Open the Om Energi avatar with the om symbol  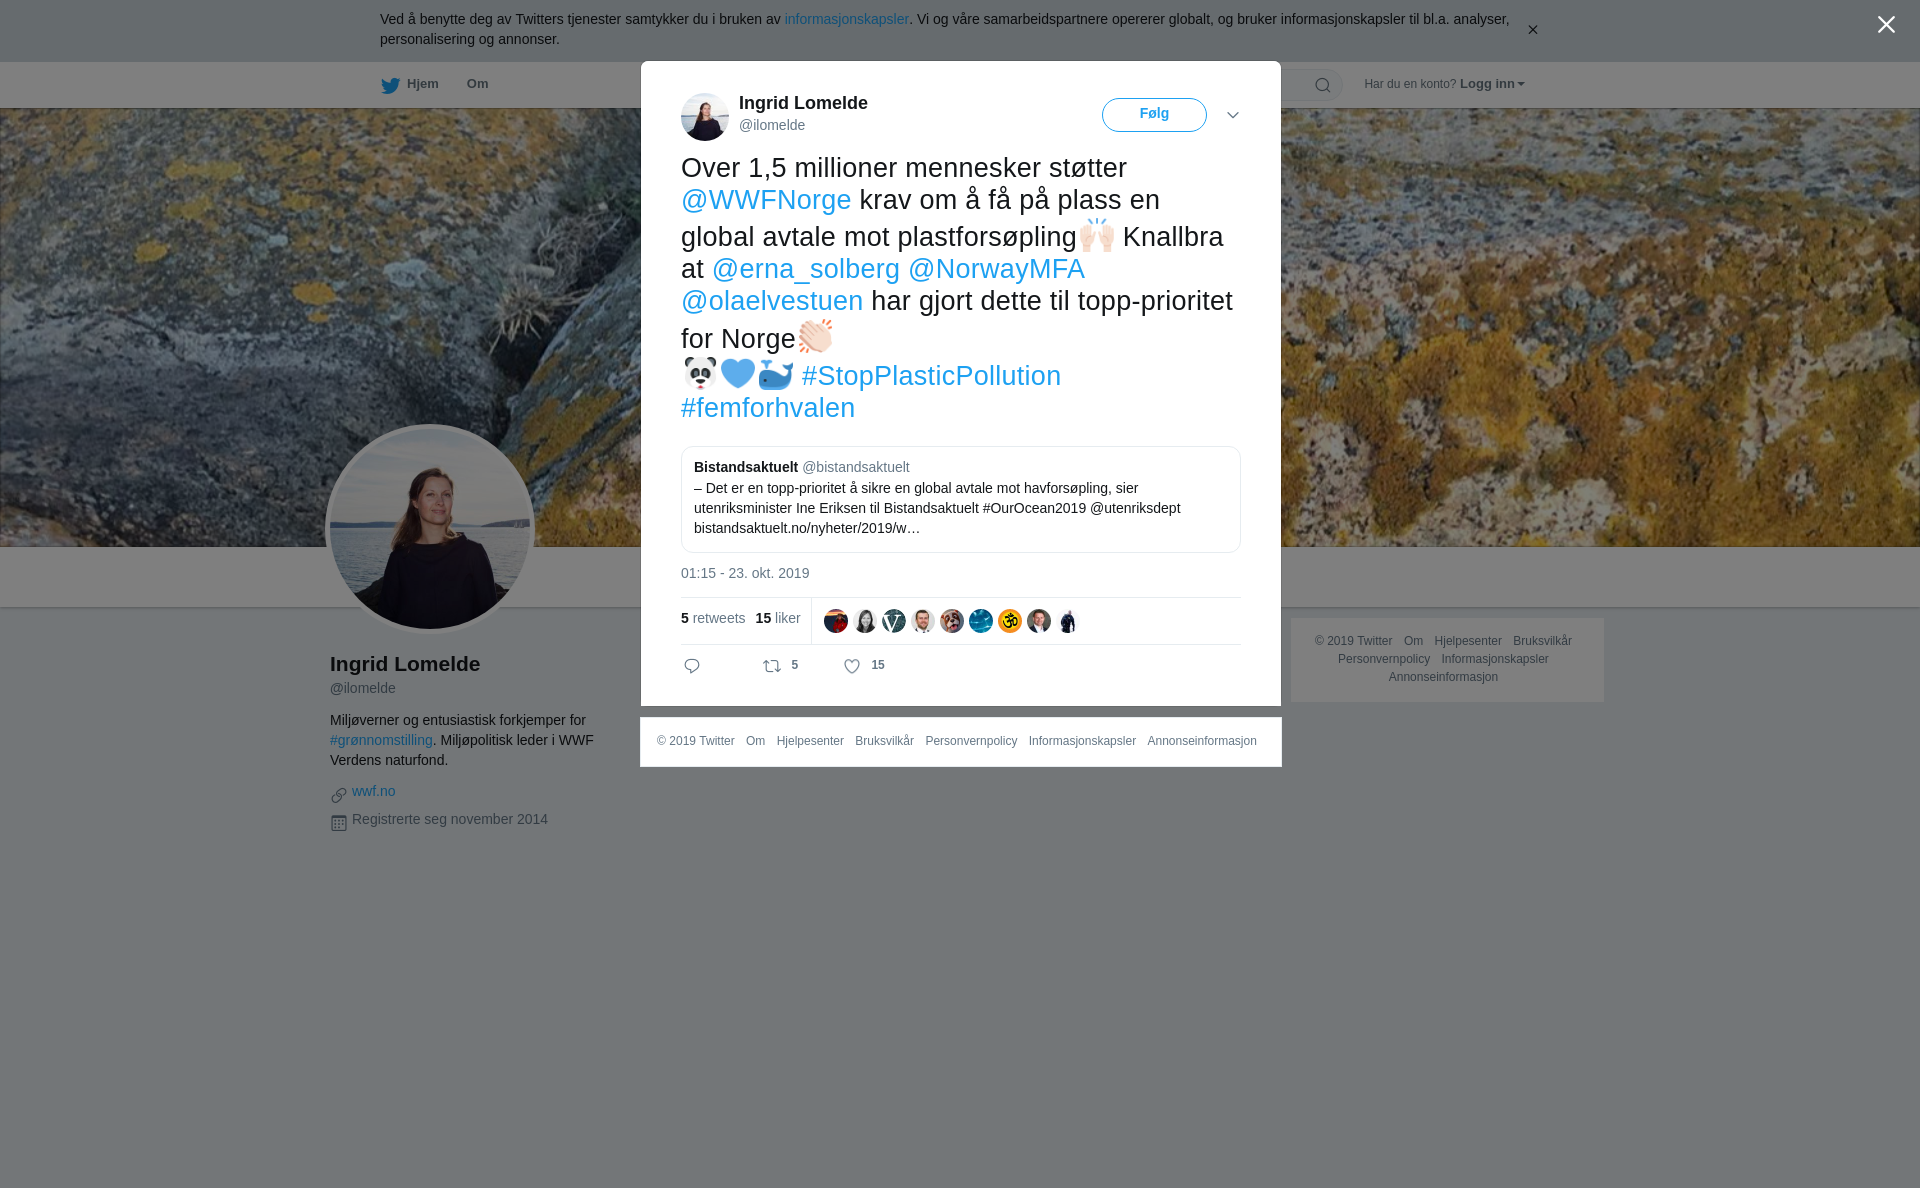pyautogui.click(x=1010, y=621)
